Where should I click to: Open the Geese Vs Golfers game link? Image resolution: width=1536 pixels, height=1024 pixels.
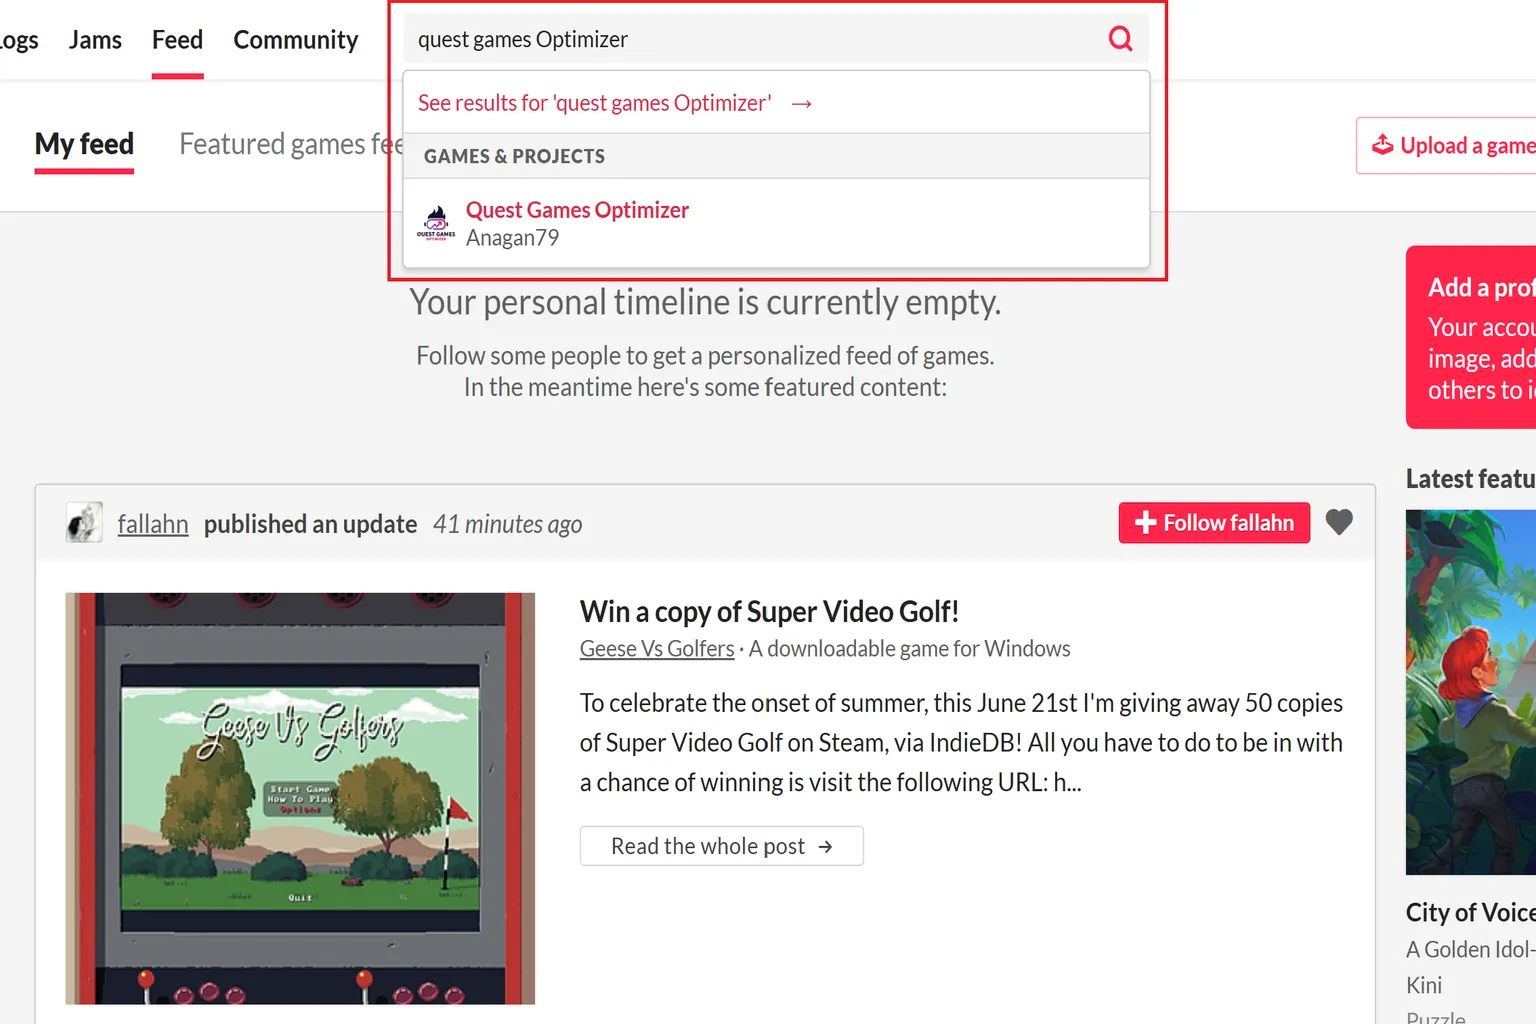(x=657, y=649)
